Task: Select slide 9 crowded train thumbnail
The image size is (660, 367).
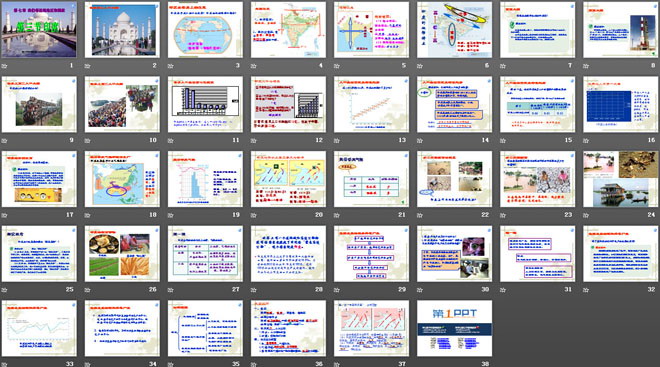Action: (39, 104)
